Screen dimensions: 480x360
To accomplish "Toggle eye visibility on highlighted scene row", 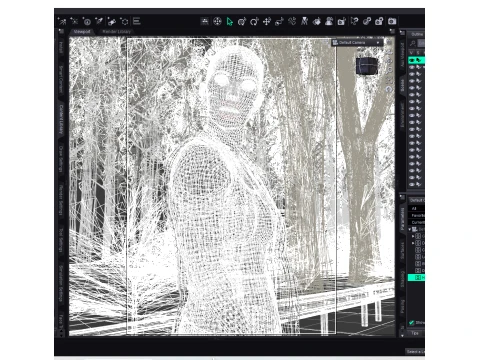I will tap(412, 60).
